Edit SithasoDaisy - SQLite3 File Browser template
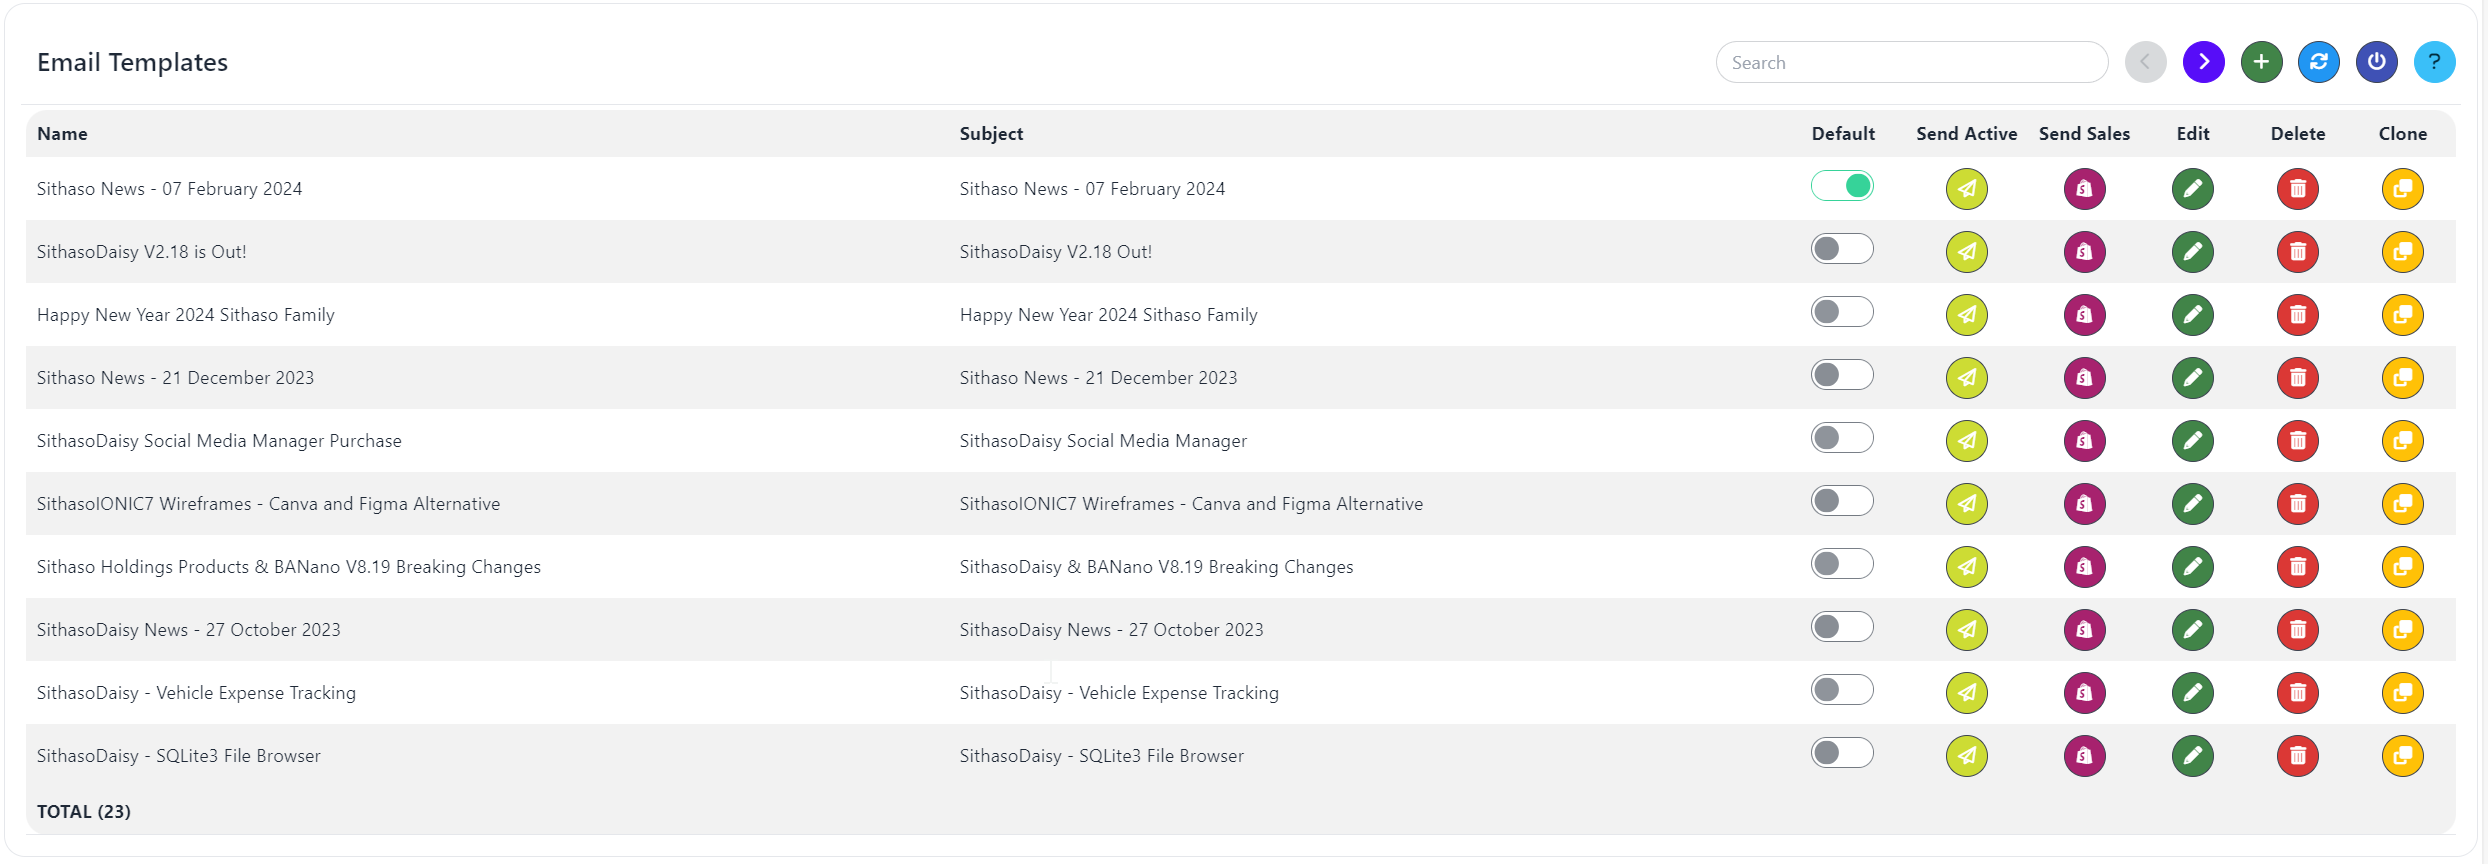 point(2192,756)
